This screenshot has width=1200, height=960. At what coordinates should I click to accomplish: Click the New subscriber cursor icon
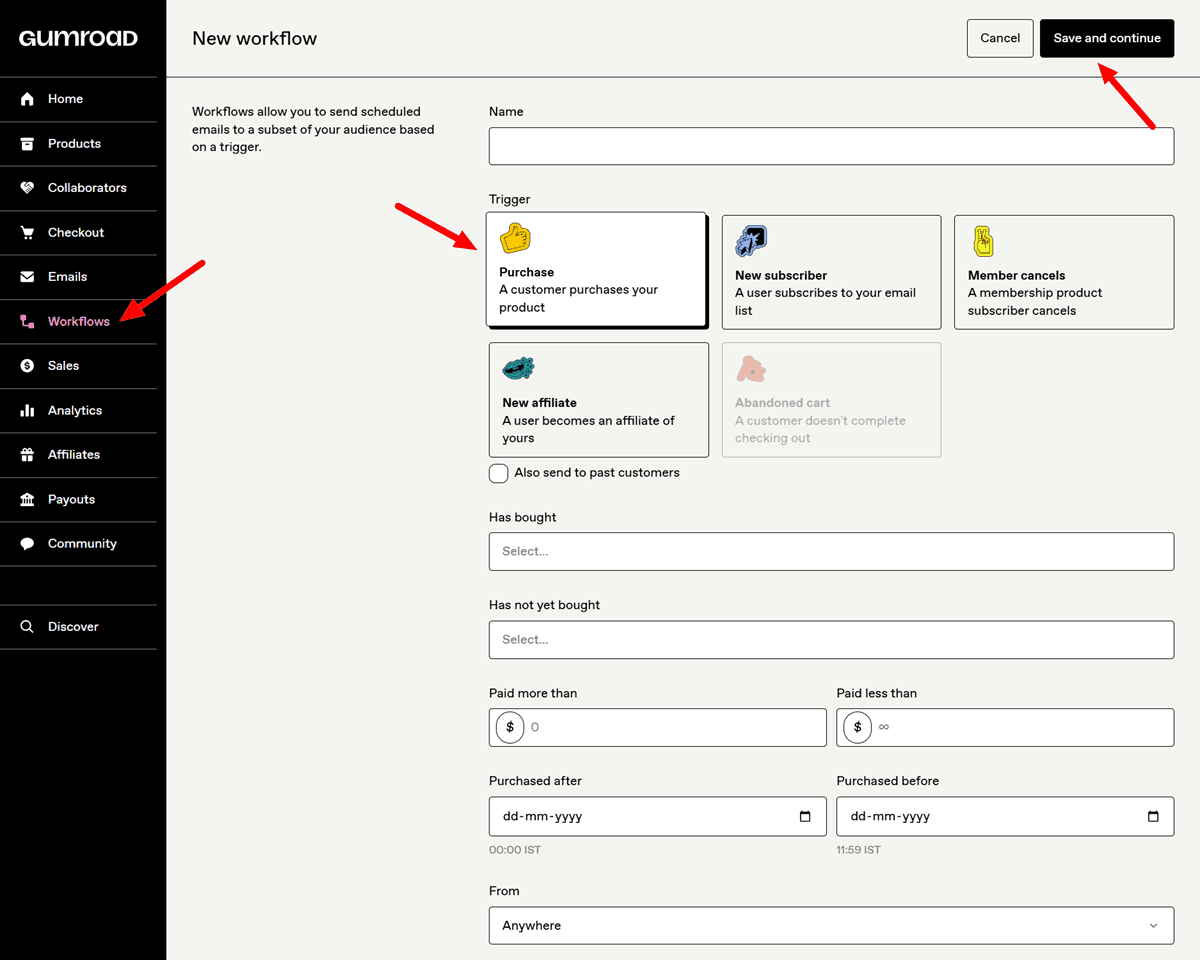tap(751, 241)
